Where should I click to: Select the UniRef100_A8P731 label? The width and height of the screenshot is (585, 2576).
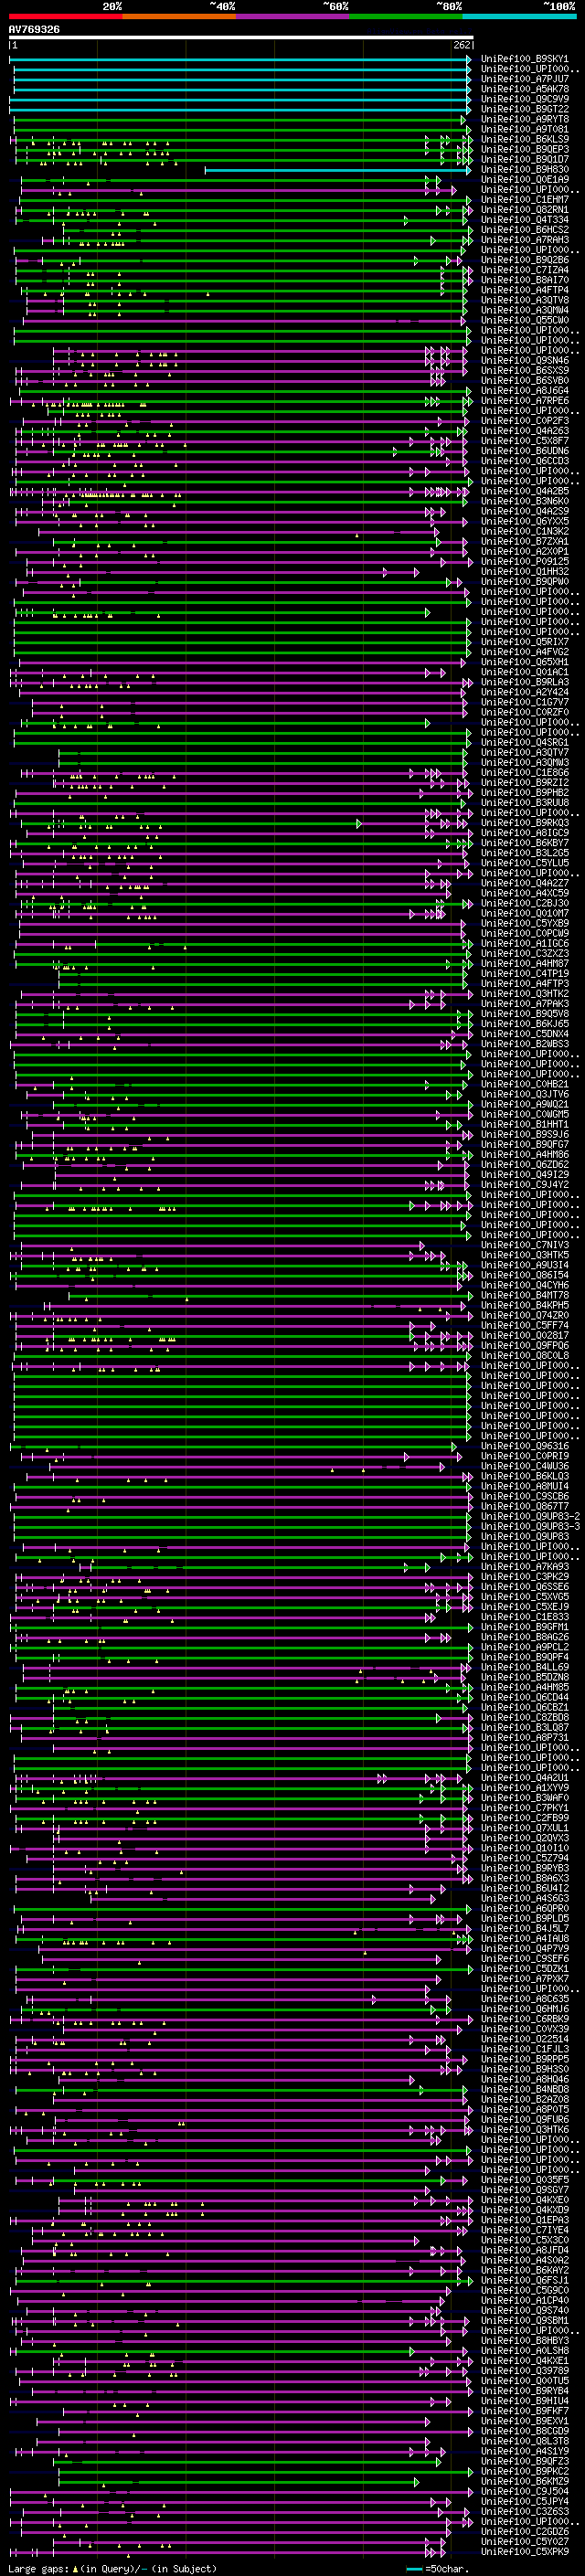[x=524, y=1737]
